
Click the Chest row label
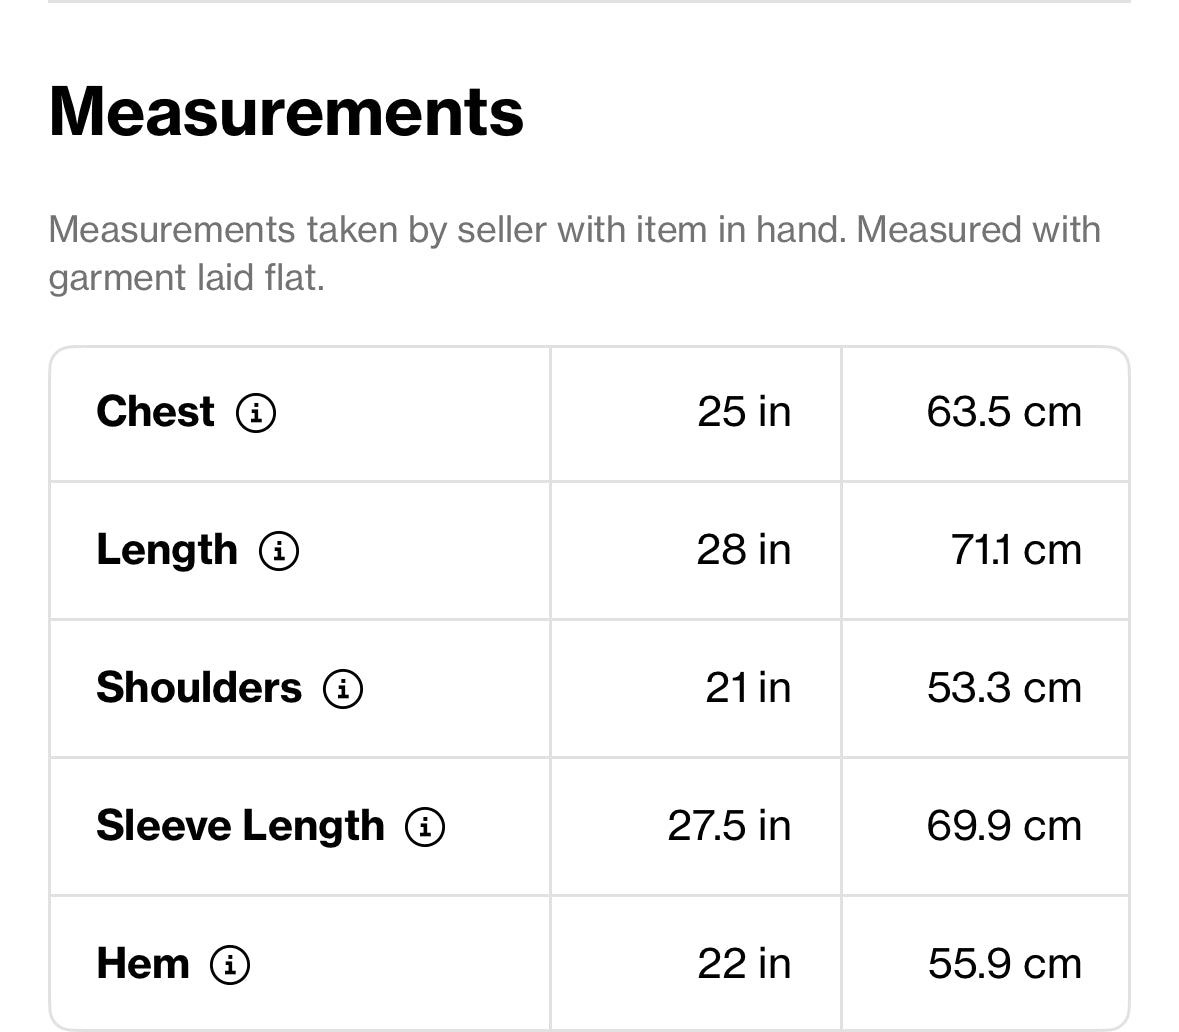(x=155, y=412)
